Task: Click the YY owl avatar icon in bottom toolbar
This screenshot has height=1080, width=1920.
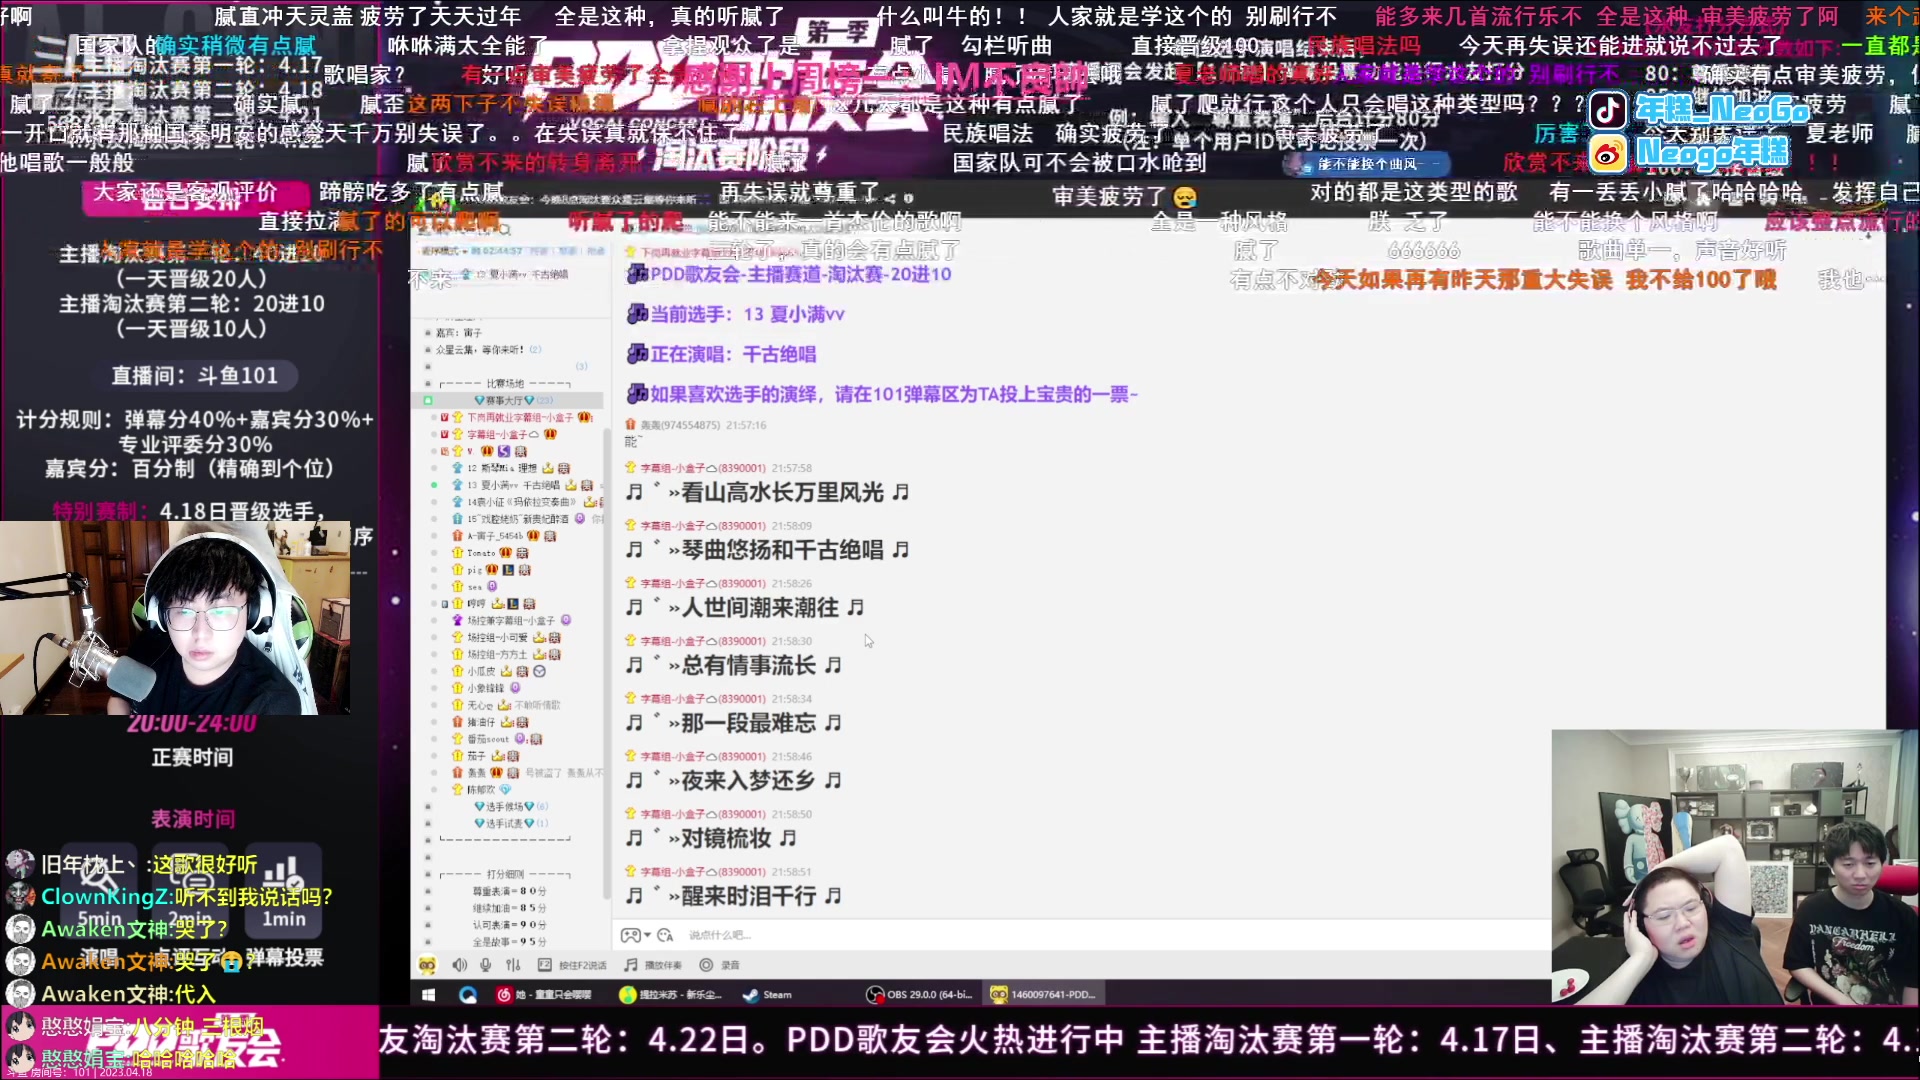Action: [x=427, y=965]
